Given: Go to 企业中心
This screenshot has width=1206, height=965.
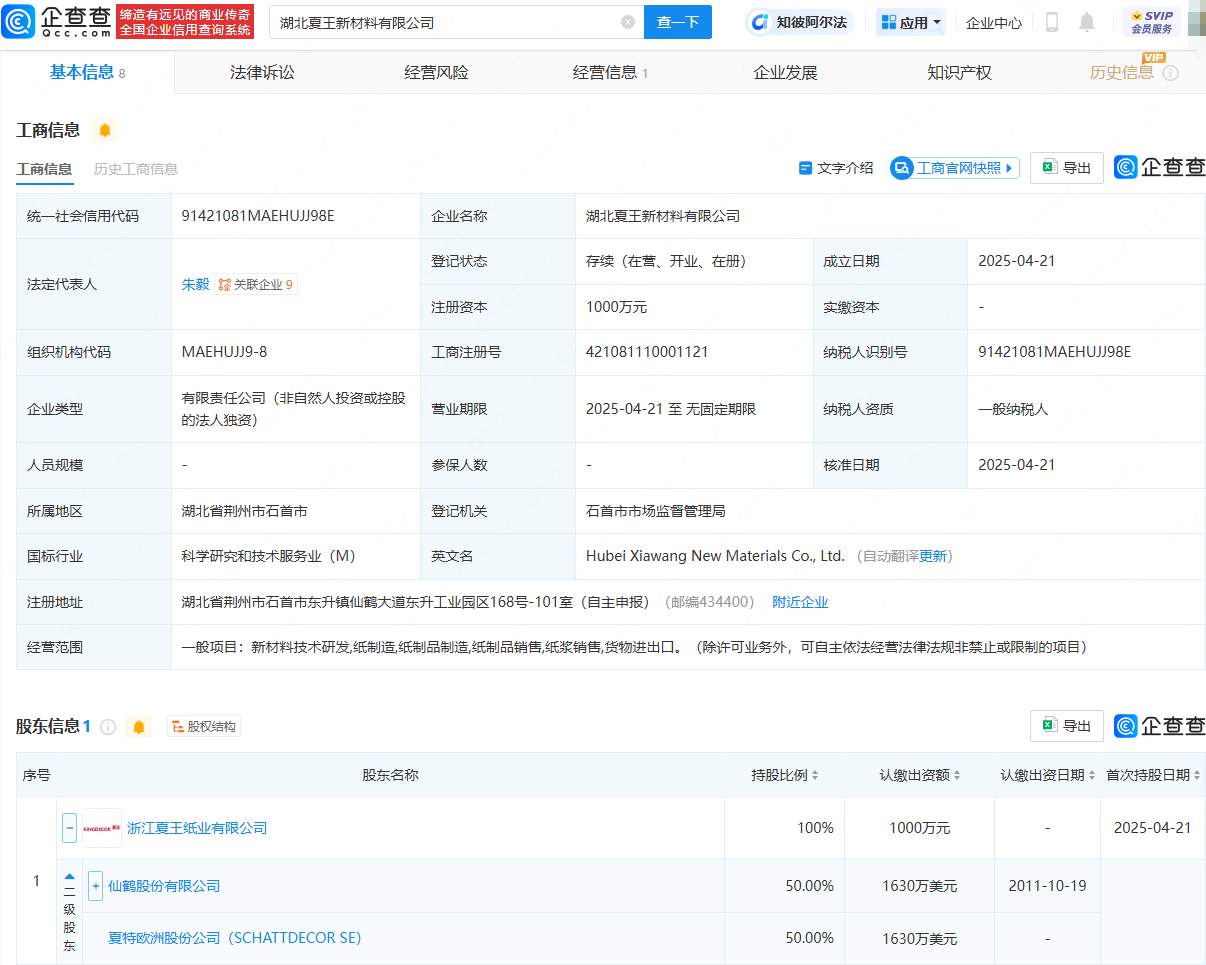Looking at the screenshot, I should pyautogui.click(x=994, y=22).
